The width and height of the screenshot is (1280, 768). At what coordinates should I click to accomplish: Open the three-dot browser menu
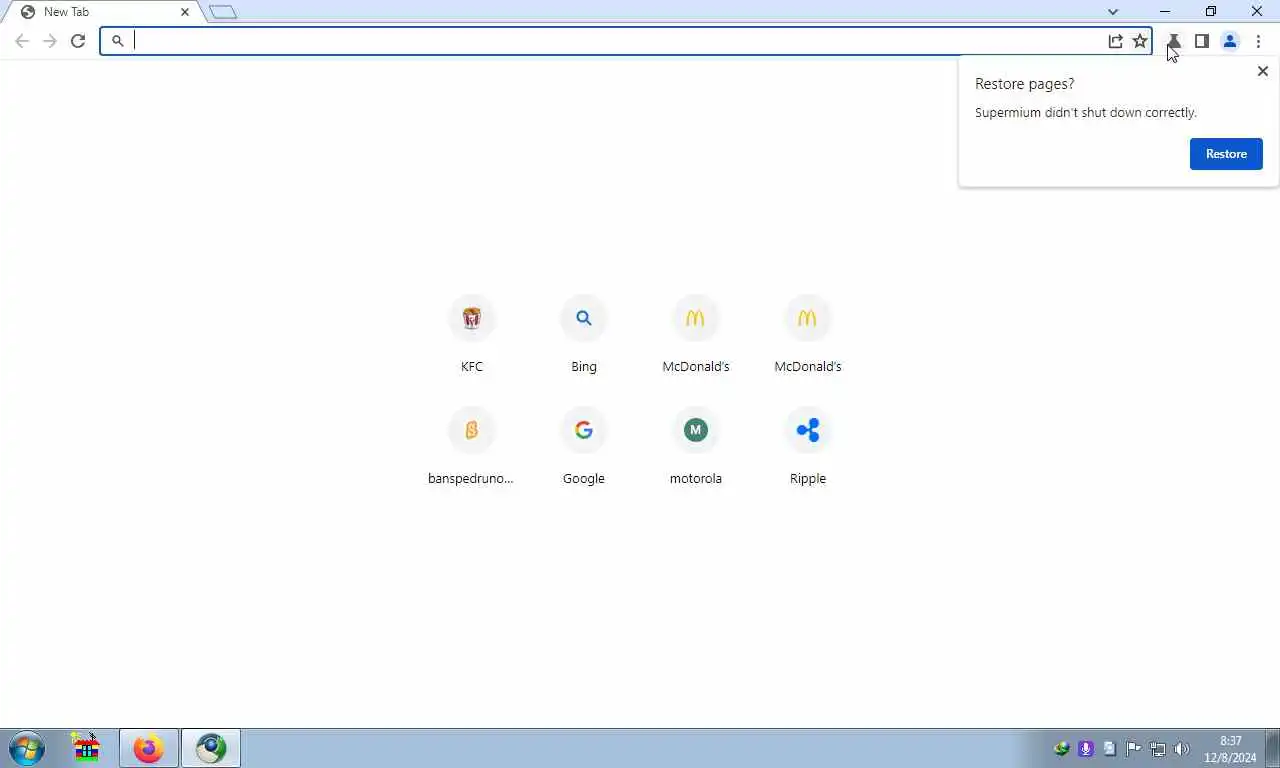(1258, 41)
